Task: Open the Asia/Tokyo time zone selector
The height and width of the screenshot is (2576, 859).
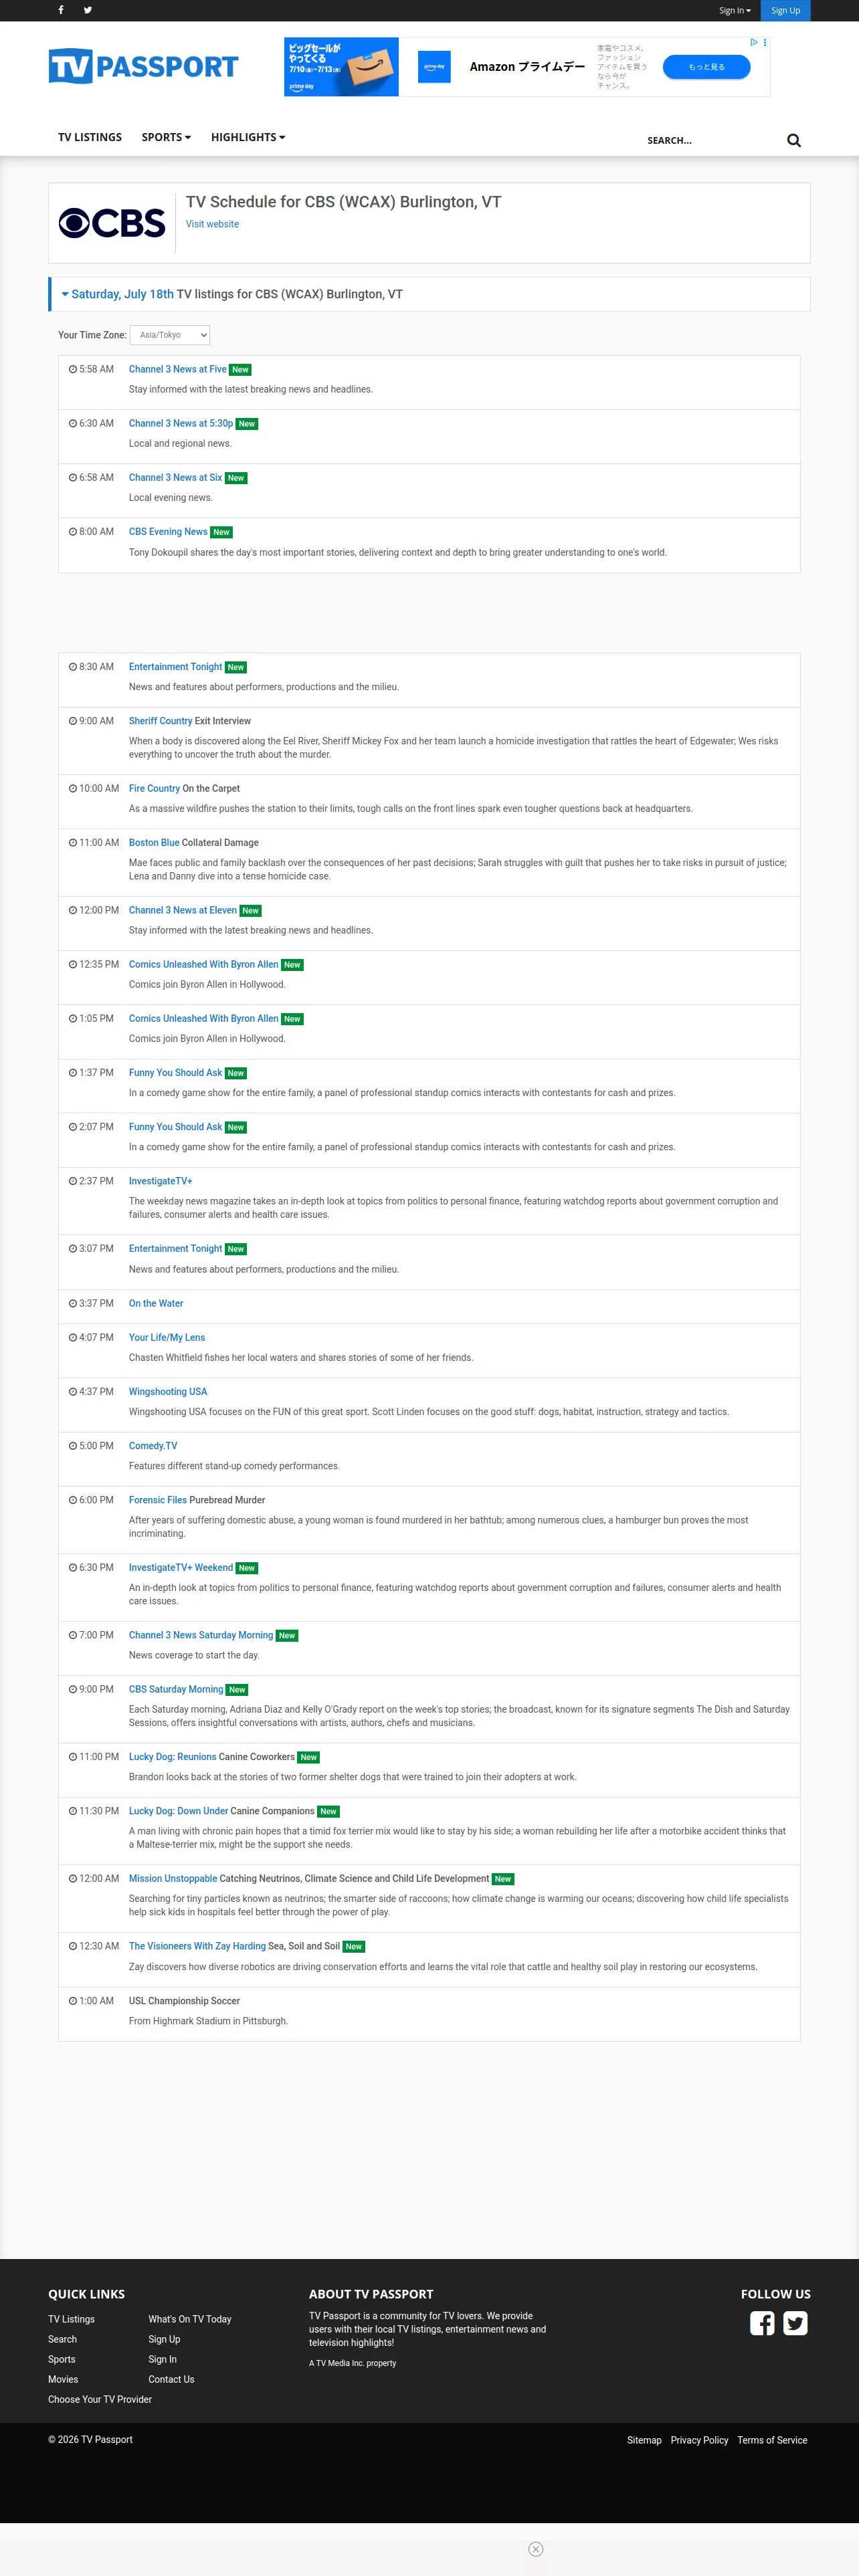Action: pyautogui.click(x=170, y=335)
